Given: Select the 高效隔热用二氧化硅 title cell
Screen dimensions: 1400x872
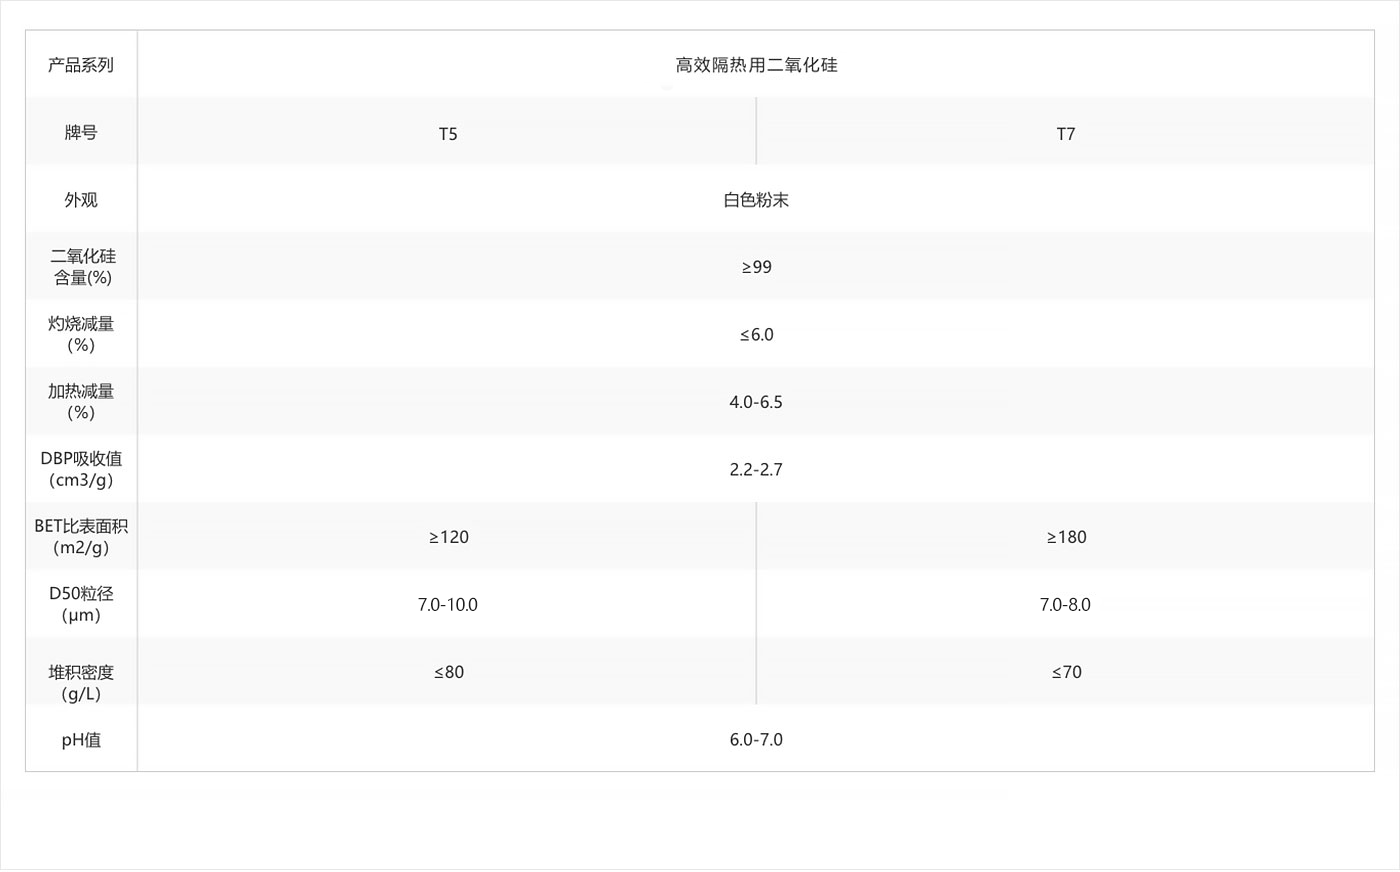Looking at the screenshot, I should coord(756,65).
